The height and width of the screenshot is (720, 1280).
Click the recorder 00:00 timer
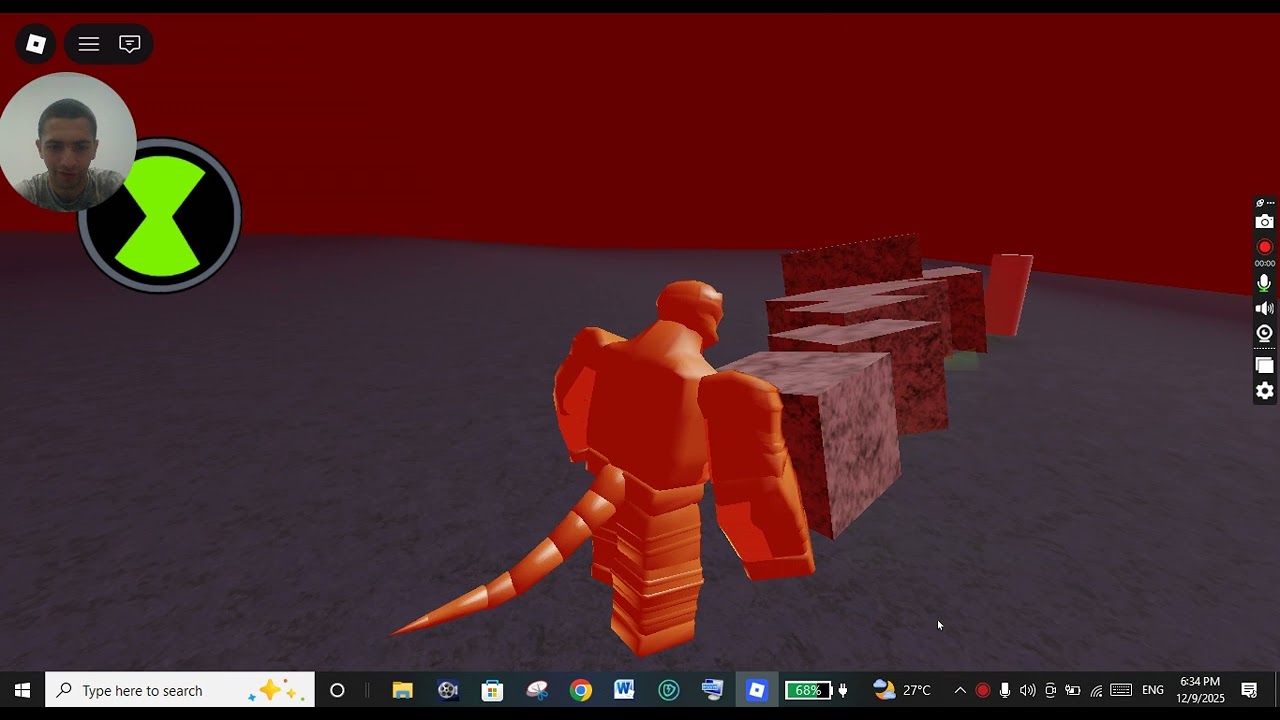click(x=1265, y=264)
